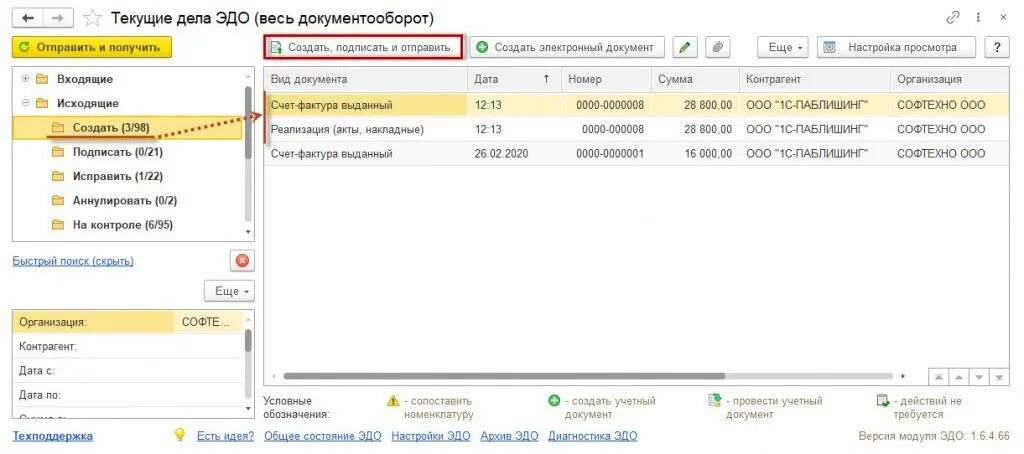Open help with the question mark button
Screen dimensions: 1024x454
pos(997,47)
